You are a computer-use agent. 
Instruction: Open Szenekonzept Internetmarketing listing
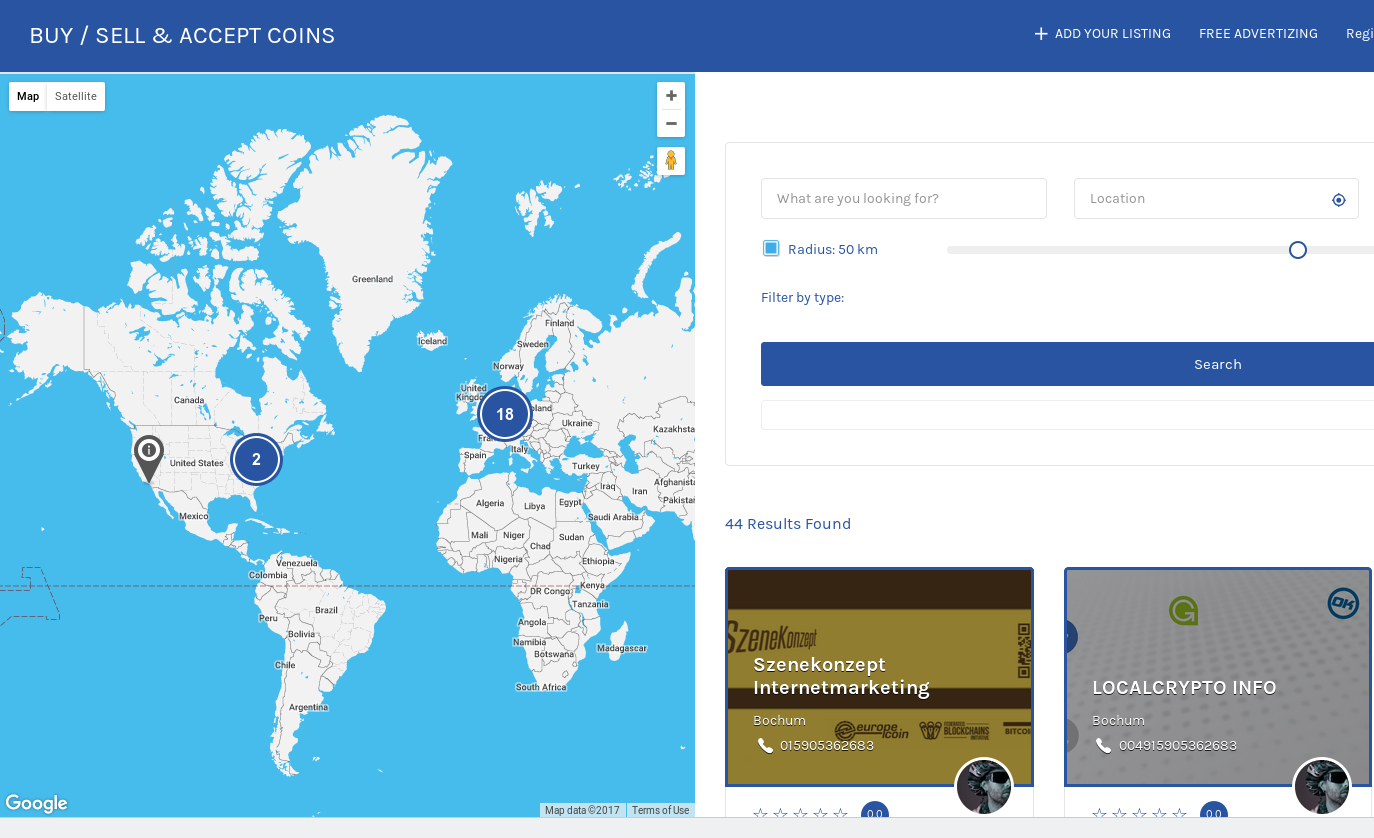841,676
